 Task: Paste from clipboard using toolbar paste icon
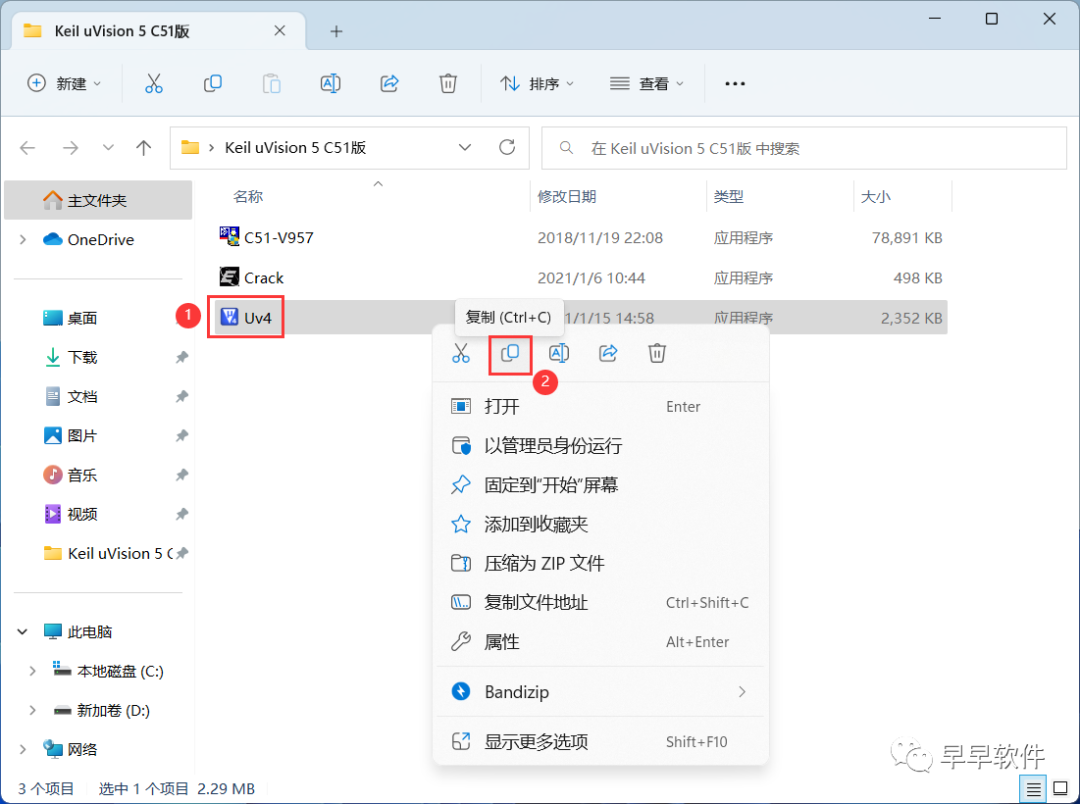(271, 84)
